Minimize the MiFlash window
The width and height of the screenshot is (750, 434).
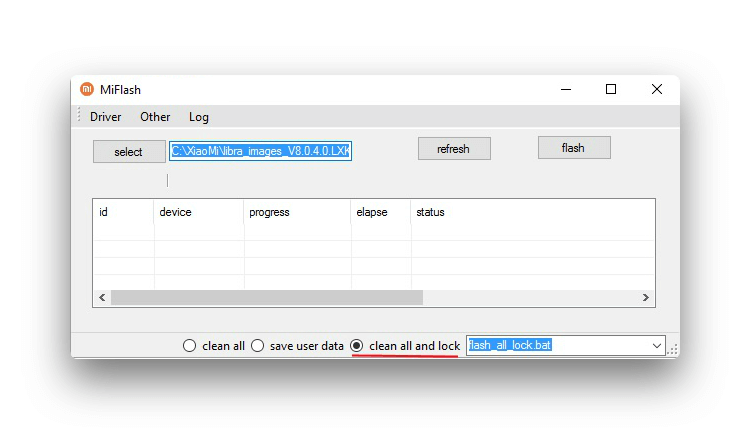[x=566, y=89]
